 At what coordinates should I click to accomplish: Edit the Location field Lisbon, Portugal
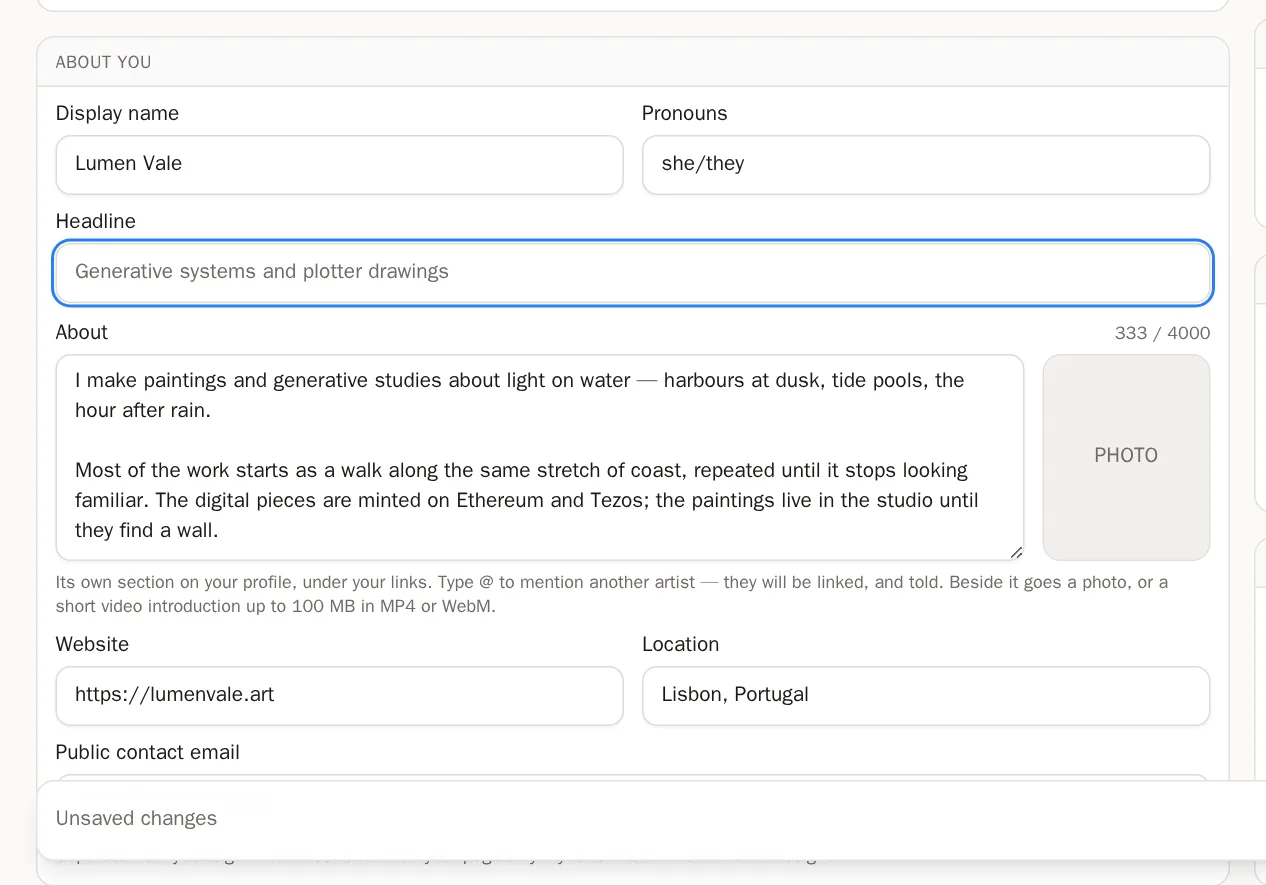(926, 696)
